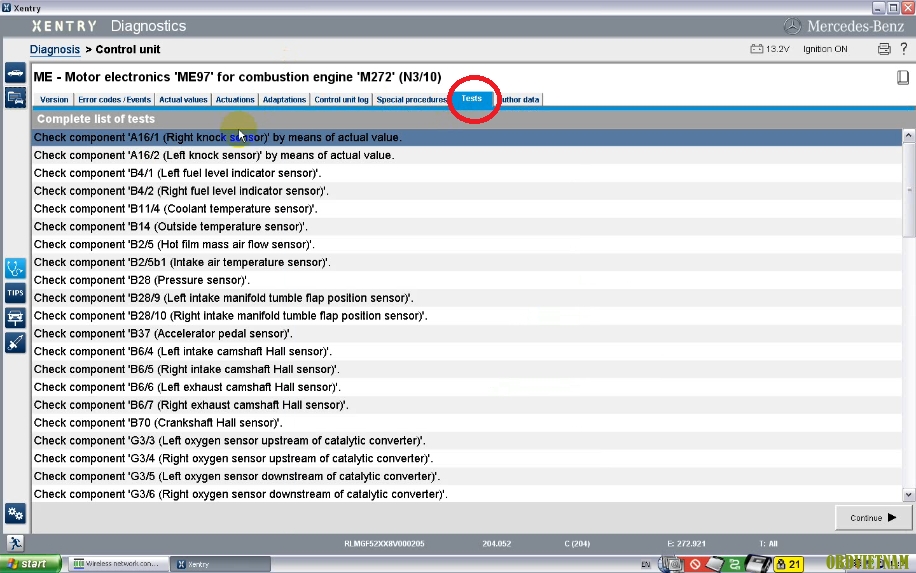The image size is (916, 573).
Task: Click the vertical scrollbar thumb
Action: 908,189
